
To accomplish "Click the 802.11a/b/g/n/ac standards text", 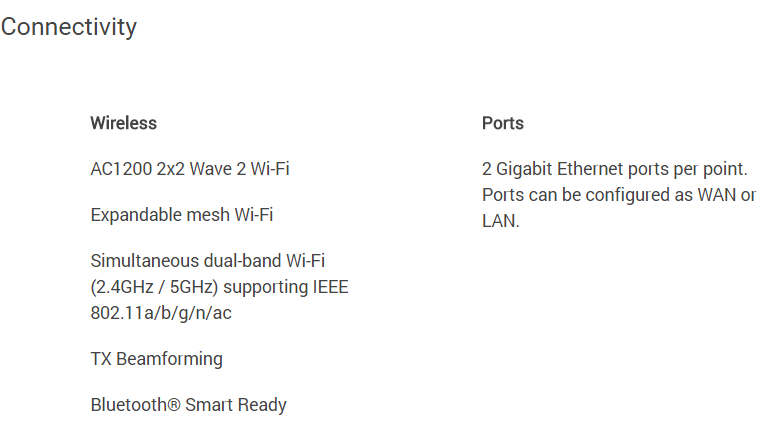I will click(x=161, y=313).
